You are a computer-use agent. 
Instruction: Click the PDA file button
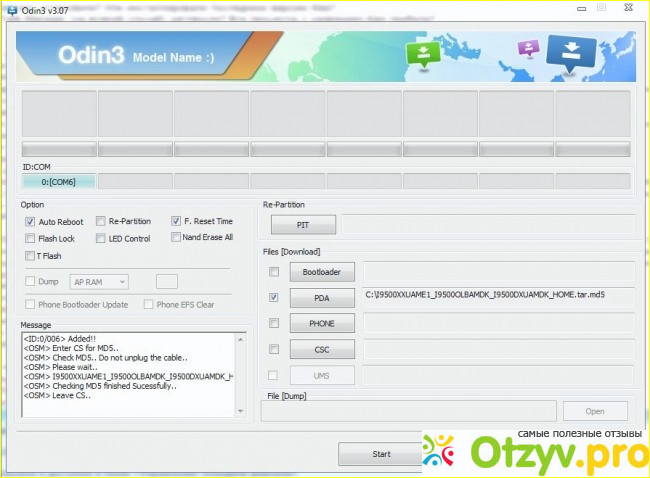pos(322,298)
